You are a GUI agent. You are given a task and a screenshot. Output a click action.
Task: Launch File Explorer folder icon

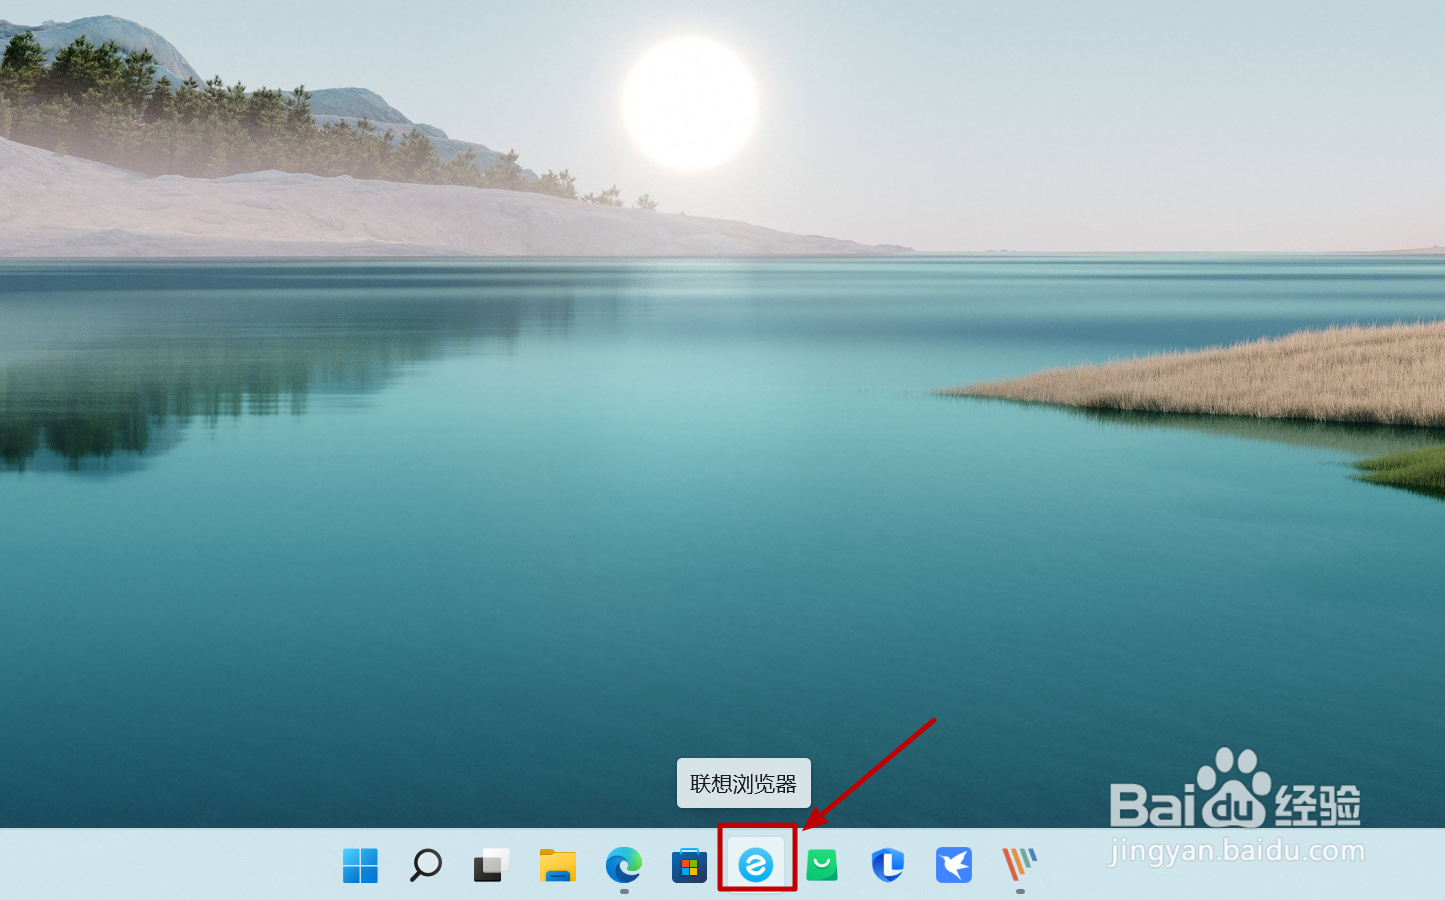557,865
